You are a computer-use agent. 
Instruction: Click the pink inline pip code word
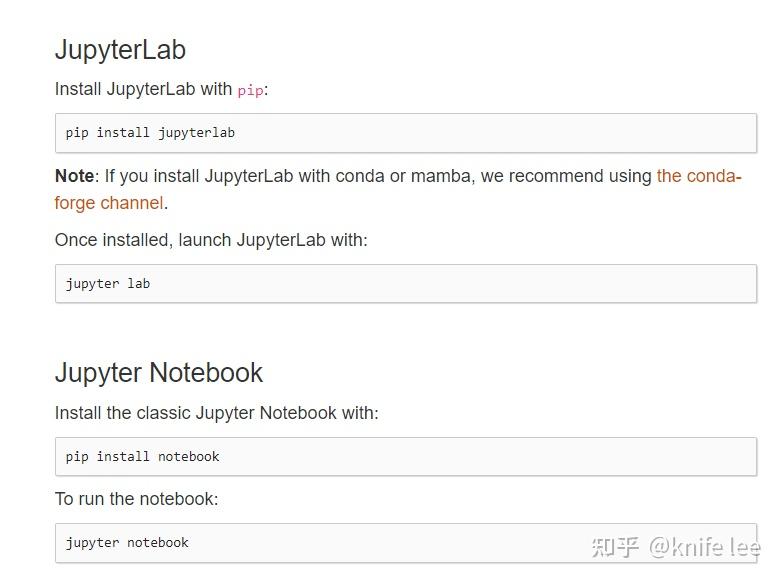[250, 91]
